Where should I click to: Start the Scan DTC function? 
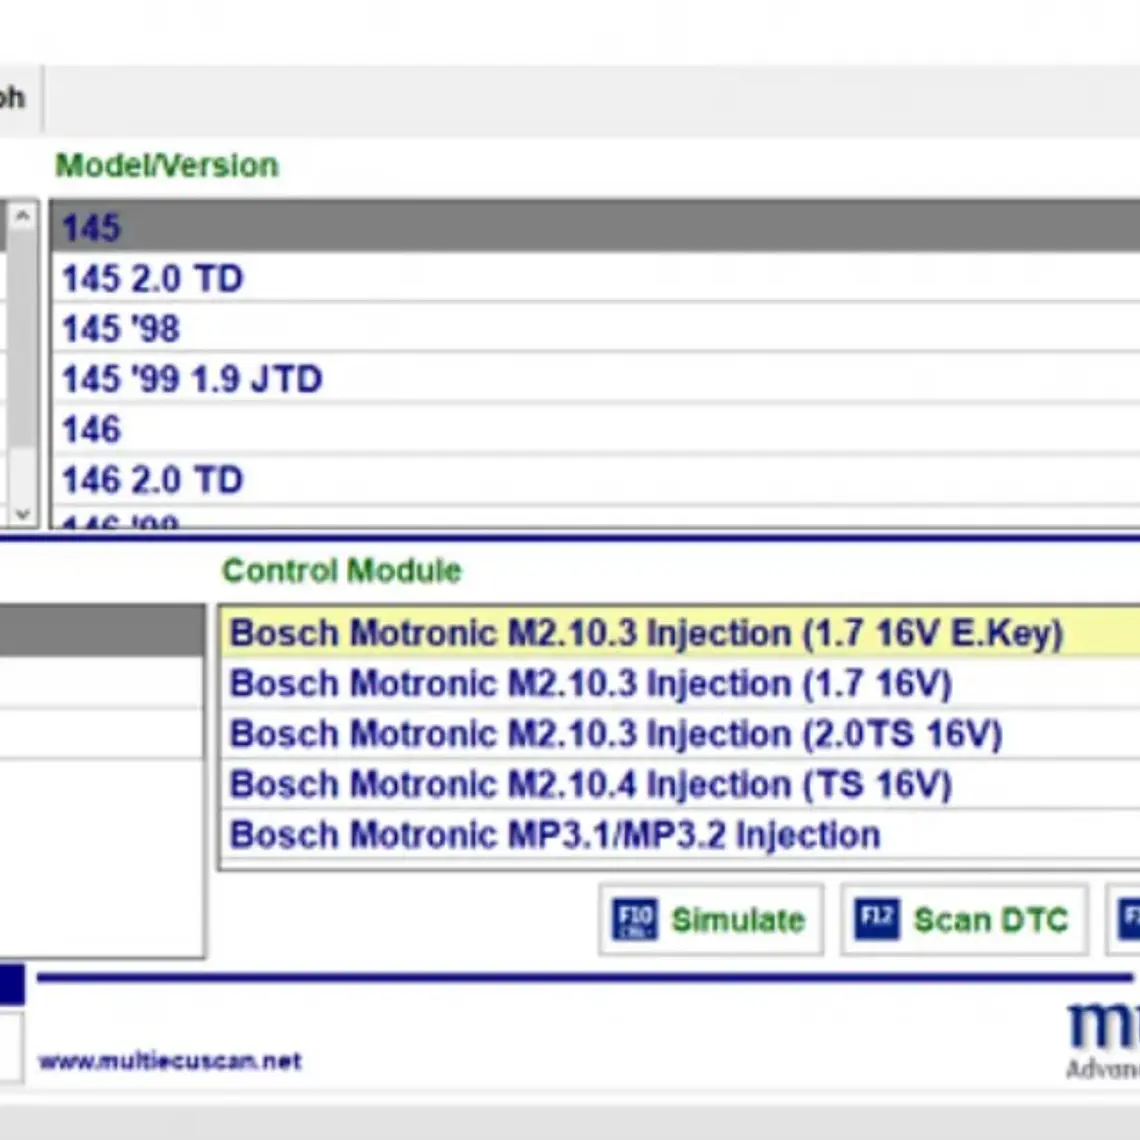coord(964,920)
